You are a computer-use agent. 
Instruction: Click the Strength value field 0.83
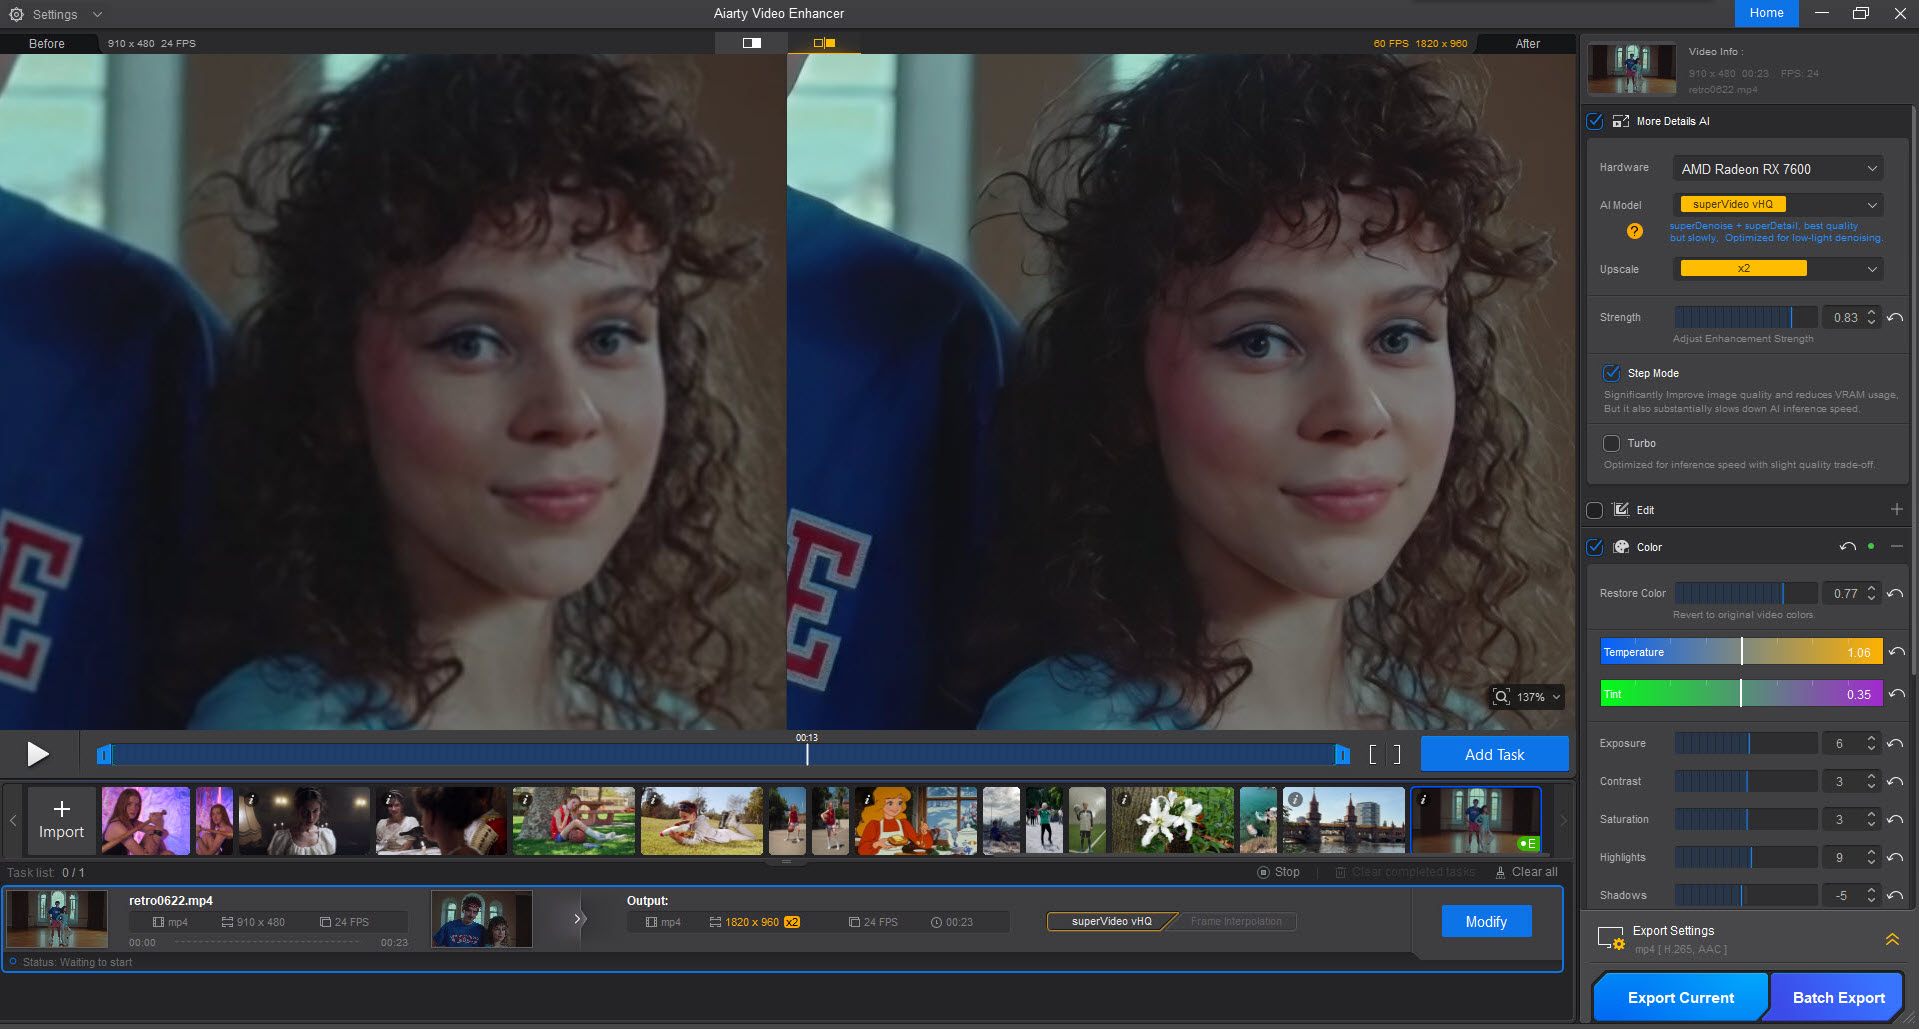point(1845,318)
